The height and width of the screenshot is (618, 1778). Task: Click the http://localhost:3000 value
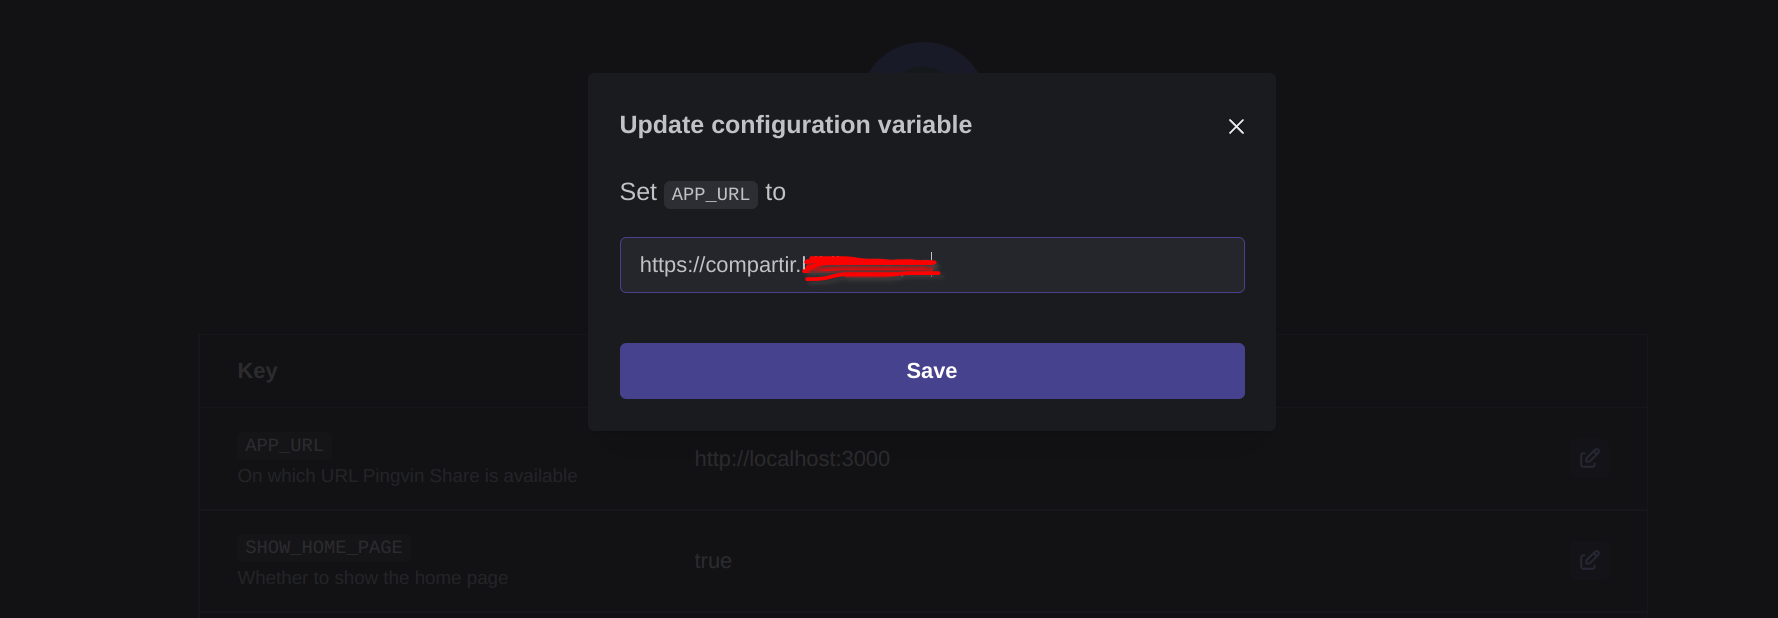coord(792,459)
